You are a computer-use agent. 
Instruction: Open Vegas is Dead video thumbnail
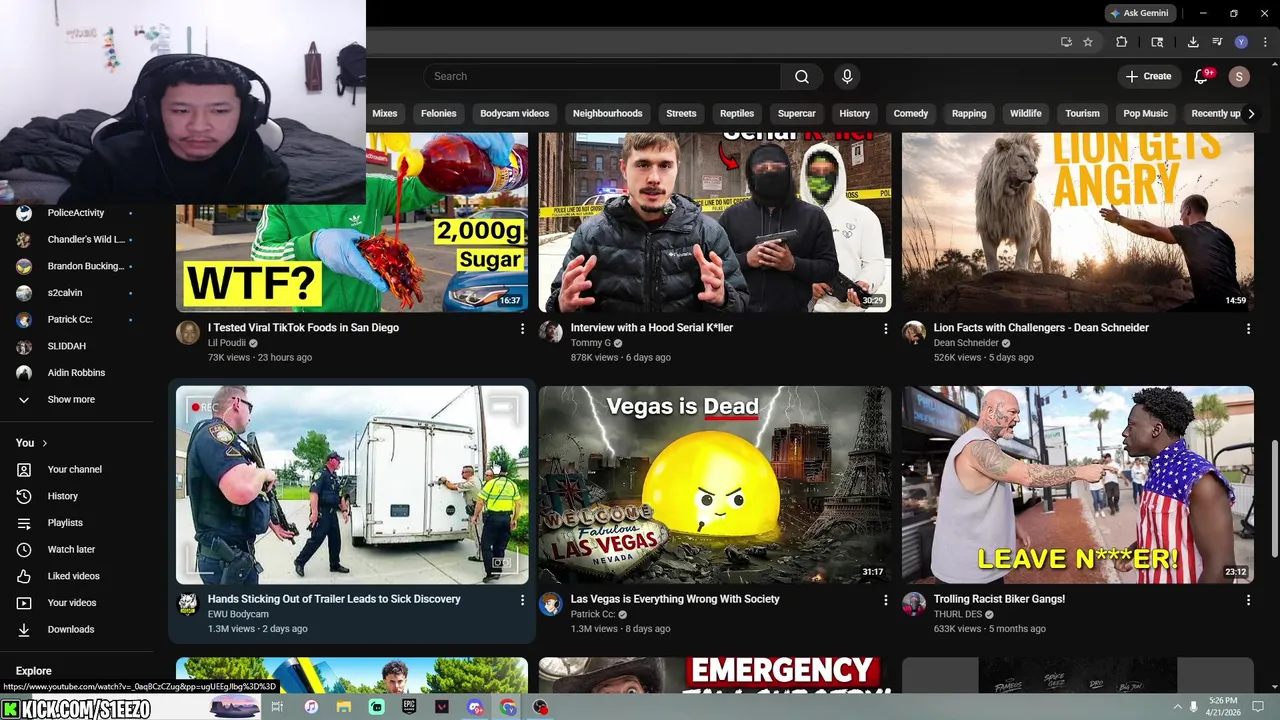click(715, 485)
